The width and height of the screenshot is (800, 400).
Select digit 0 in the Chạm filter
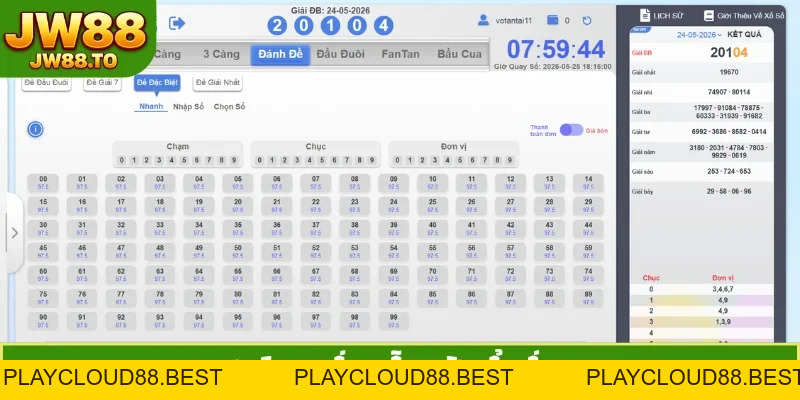click(121, 160)
